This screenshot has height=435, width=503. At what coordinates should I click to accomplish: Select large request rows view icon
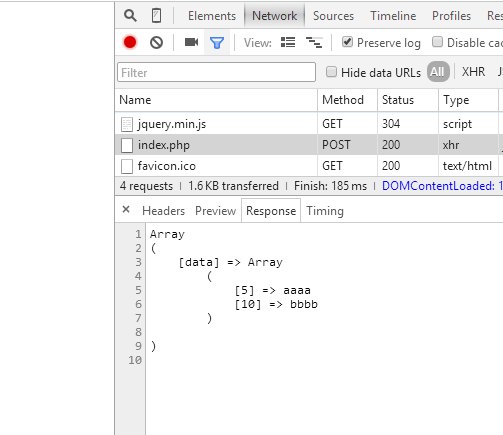(288, 42)
